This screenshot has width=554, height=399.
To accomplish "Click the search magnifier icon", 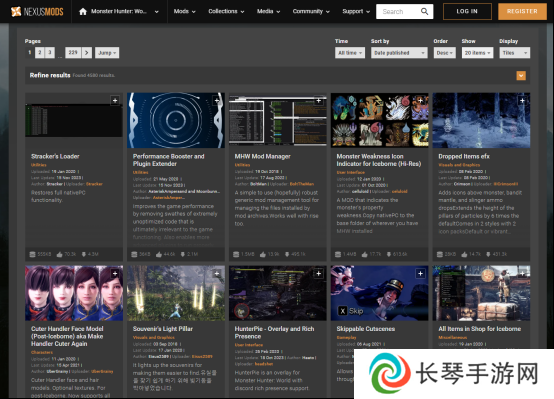I will 424,11.
